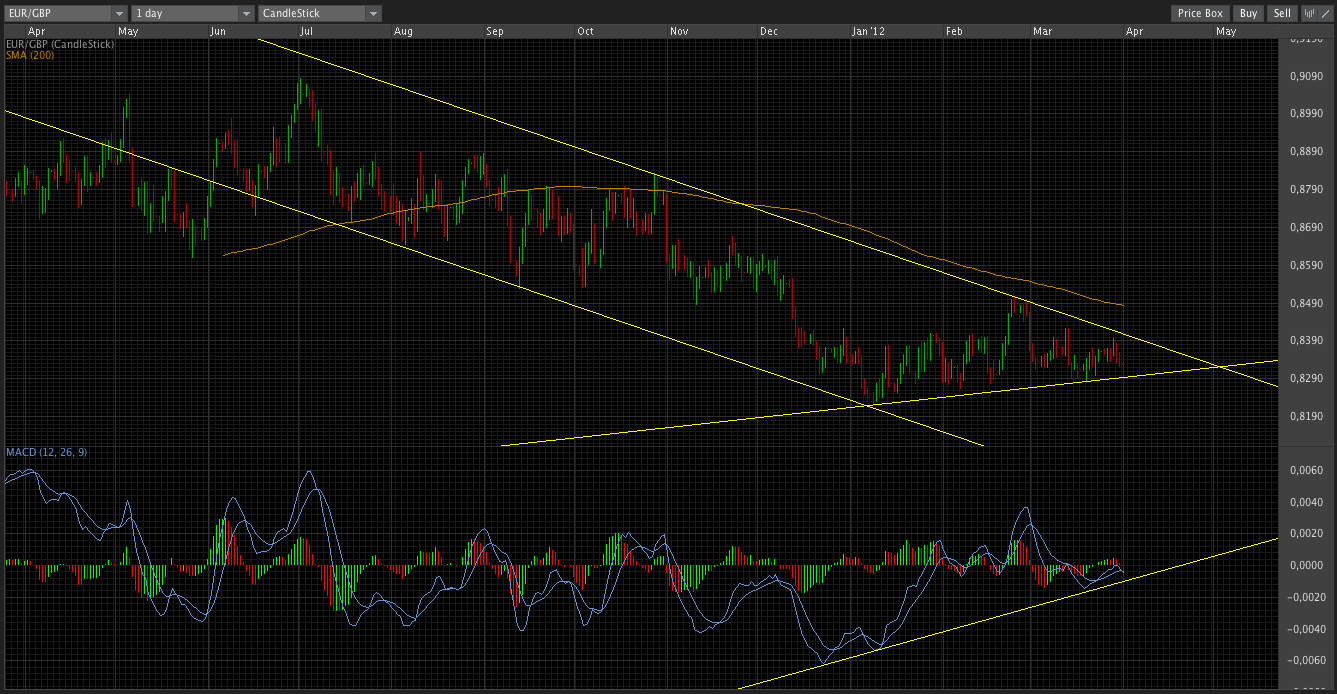This screenshot has width=1337, height=694.
Task: Click the 0,8790 price axis value
Action: click(x=1304, y=189)
